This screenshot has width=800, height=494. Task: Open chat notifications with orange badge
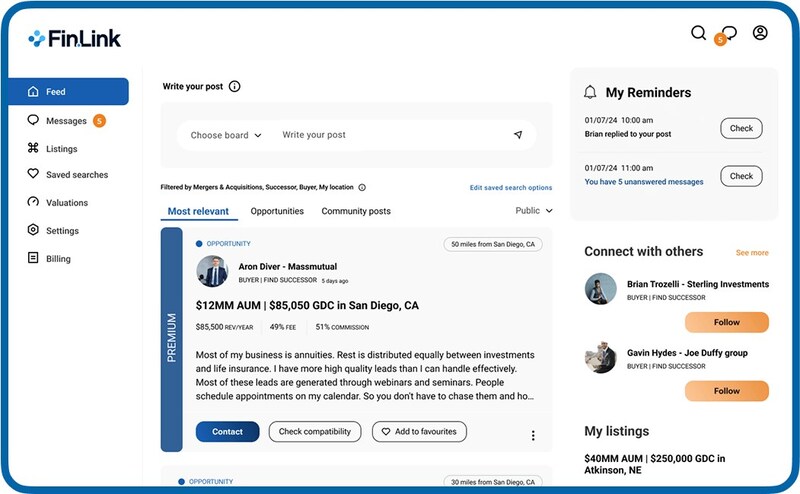[727, 35]
